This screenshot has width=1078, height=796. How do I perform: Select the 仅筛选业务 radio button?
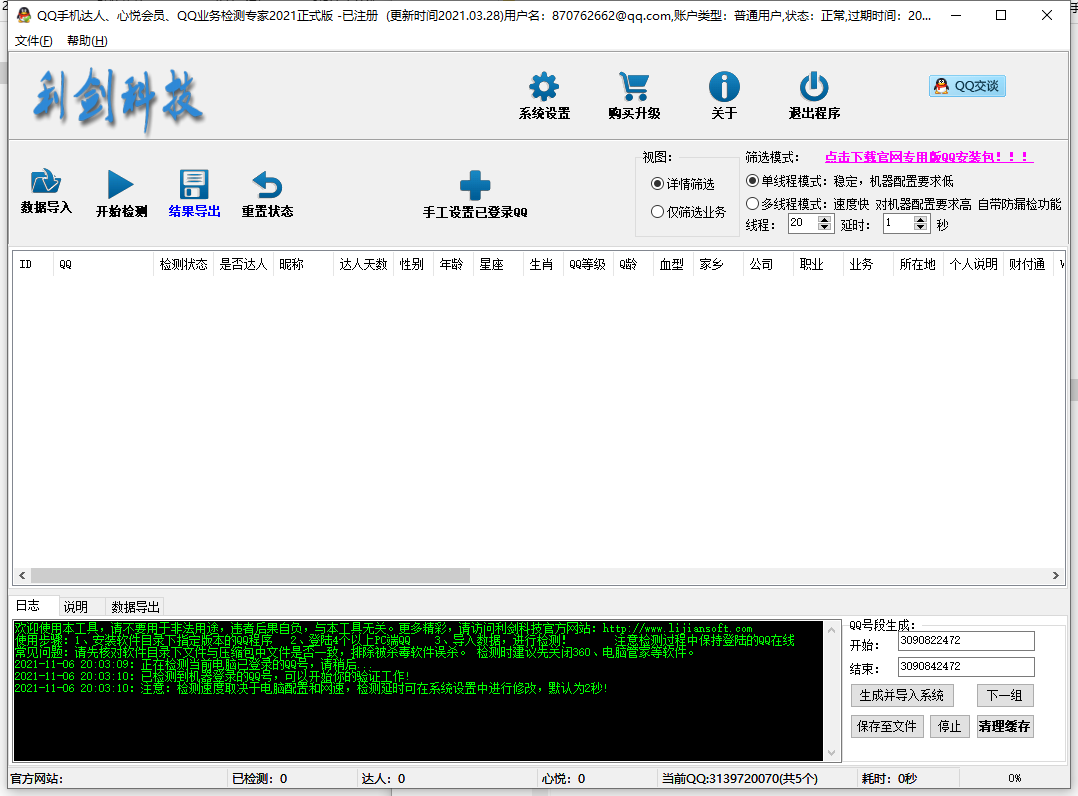tap(658, 212)
